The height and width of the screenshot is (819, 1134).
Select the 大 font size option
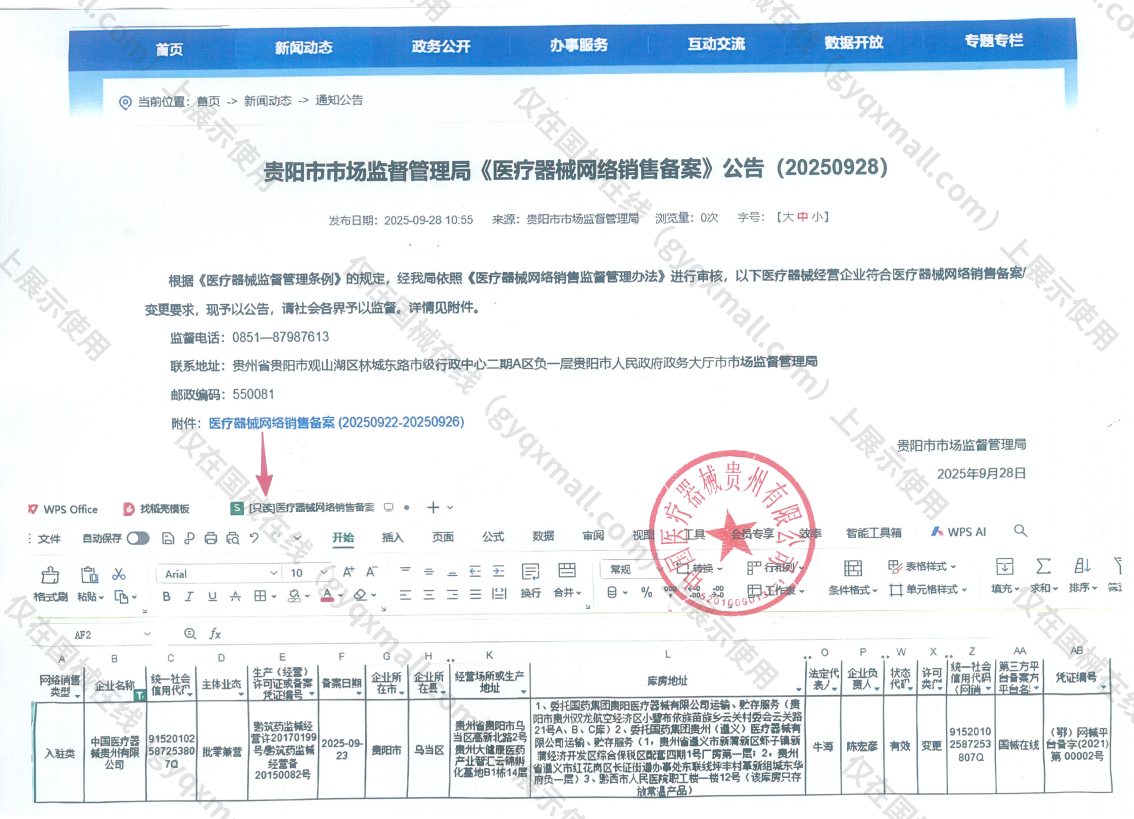coord(788,217)
